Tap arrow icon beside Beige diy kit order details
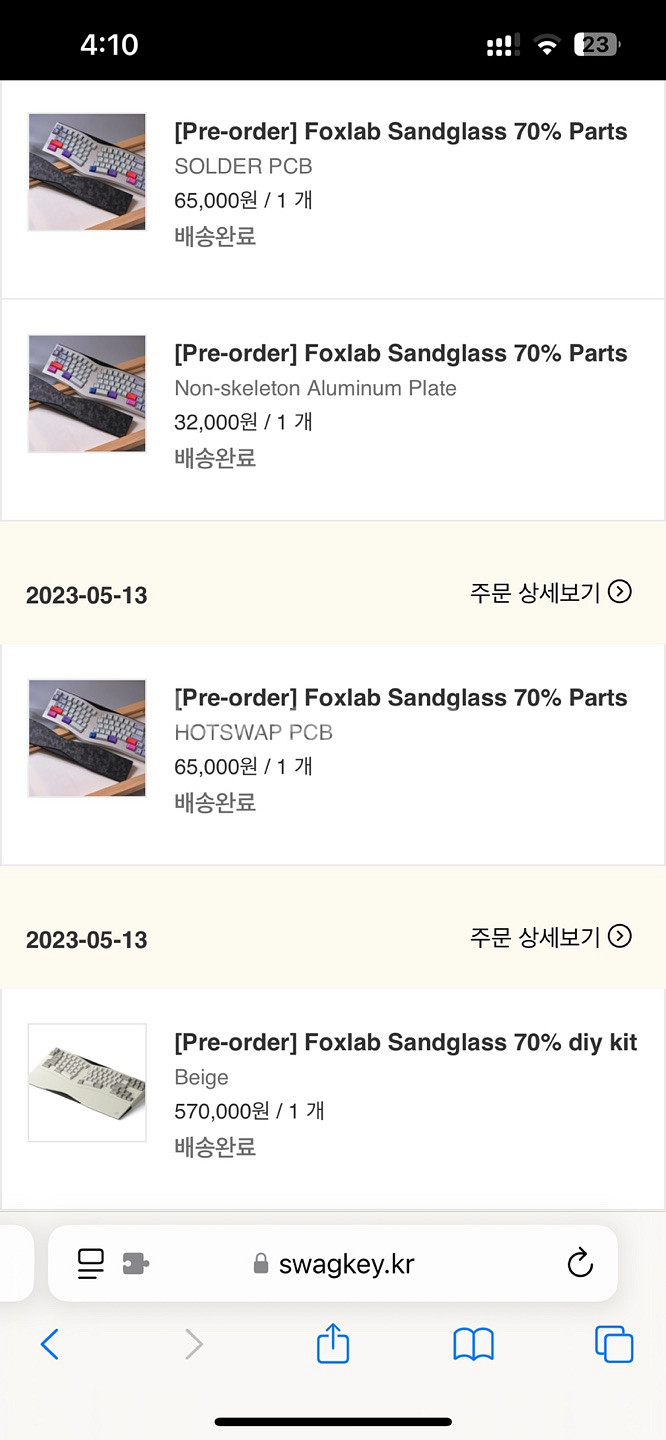Image resolution: width=666 pixels, height=1440 pixels. (x=621, y=936)
